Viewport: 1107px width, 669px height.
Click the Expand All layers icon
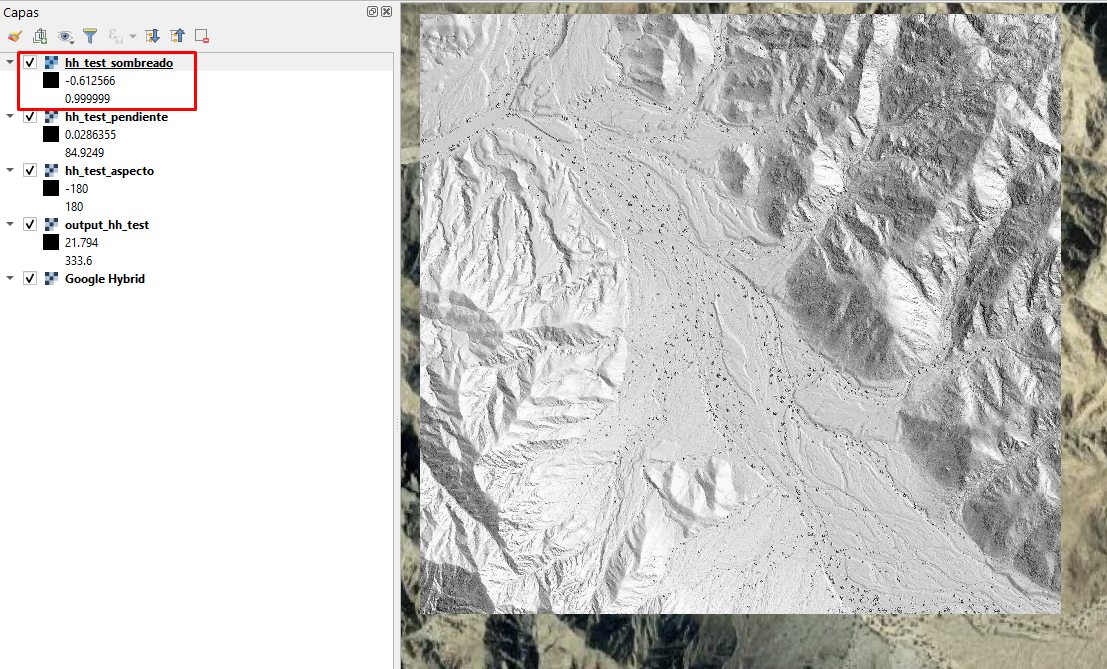(152, 35)
